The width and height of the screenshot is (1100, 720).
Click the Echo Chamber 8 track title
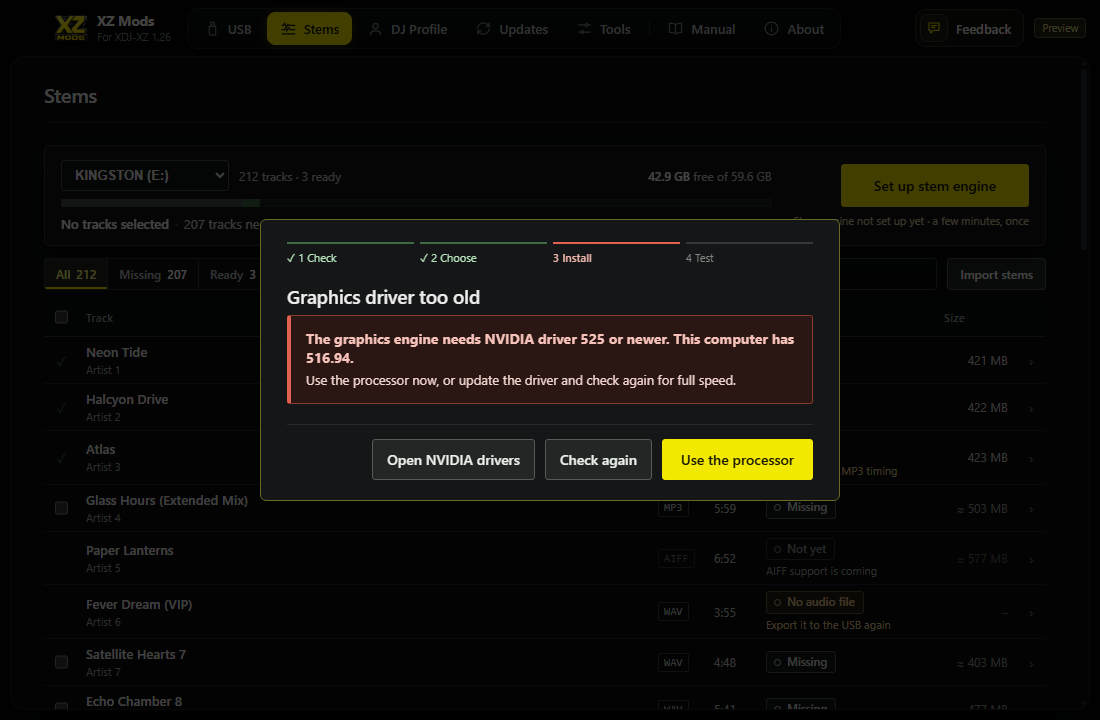134,701
